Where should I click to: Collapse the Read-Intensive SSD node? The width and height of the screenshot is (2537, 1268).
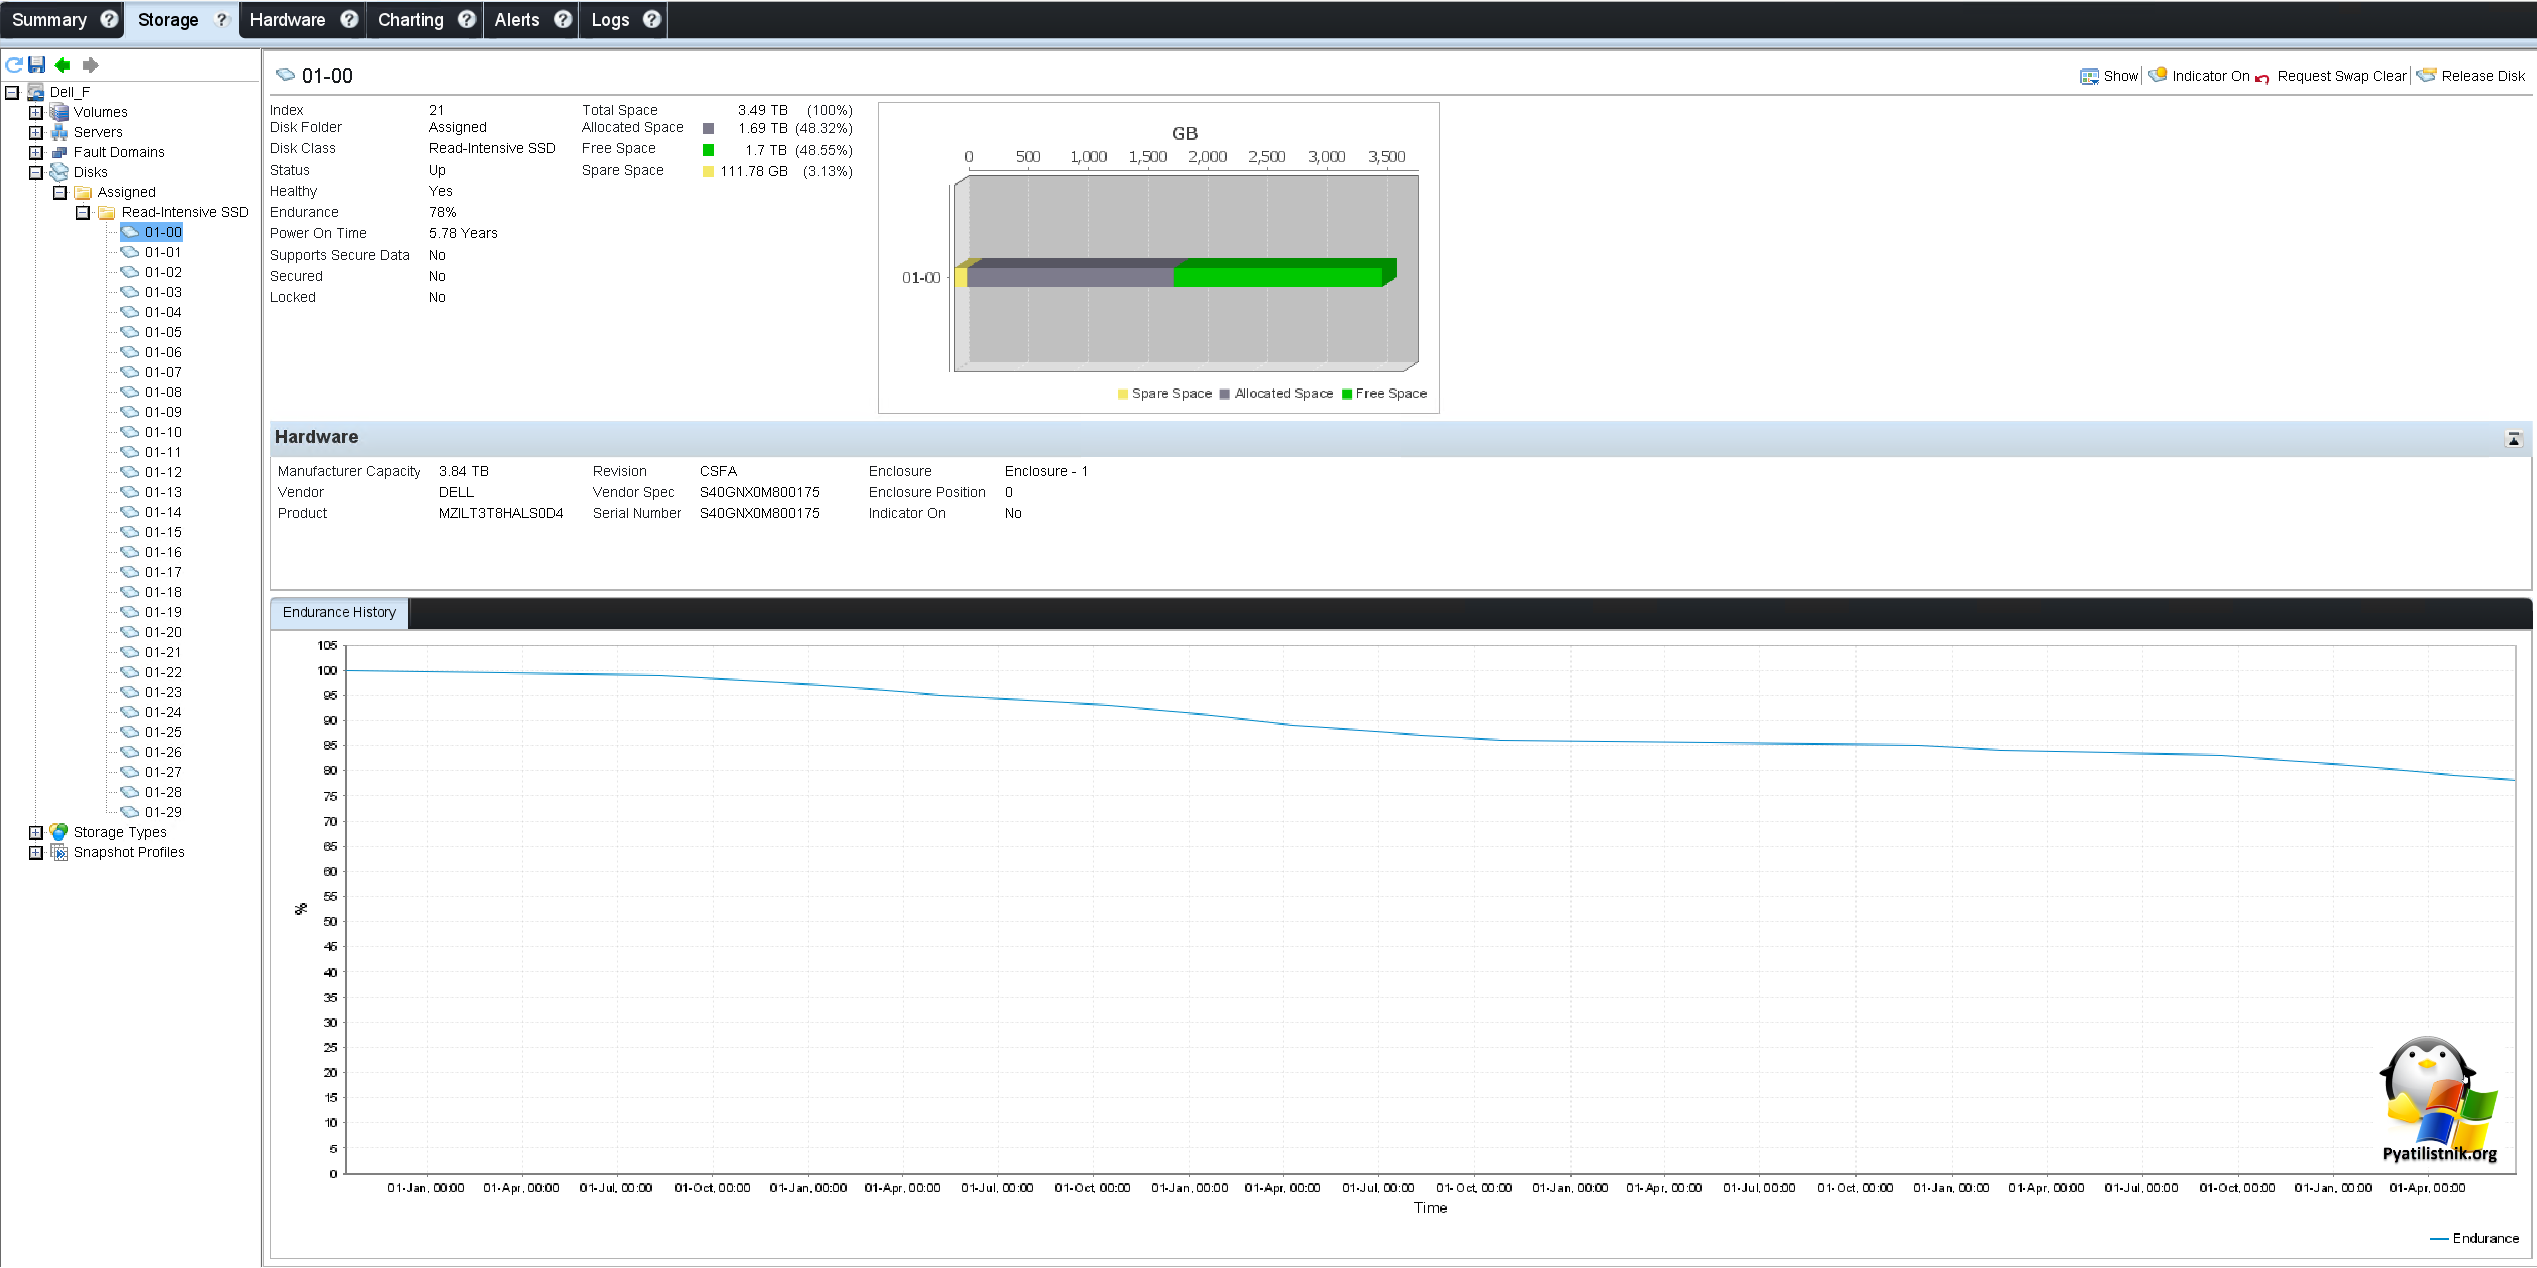(x=84, y=212)
